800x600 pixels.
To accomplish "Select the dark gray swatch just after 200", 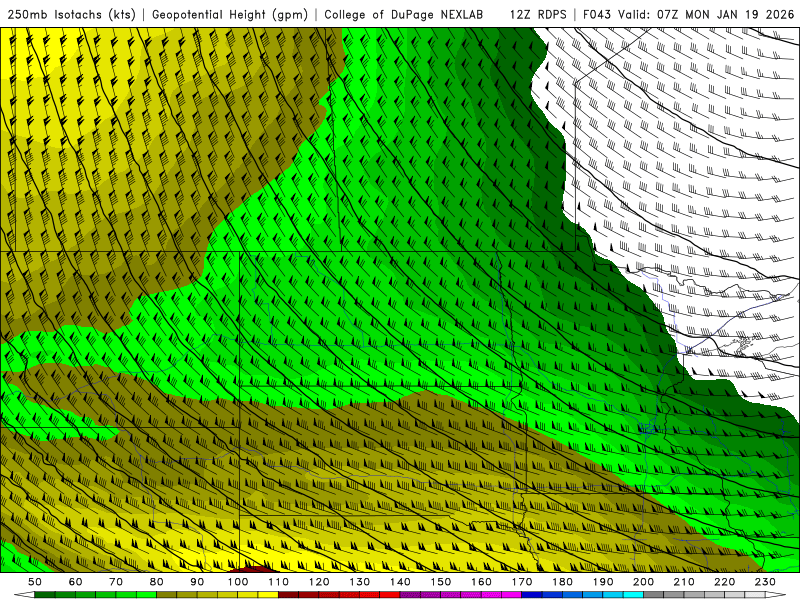I will click(654, 594).
